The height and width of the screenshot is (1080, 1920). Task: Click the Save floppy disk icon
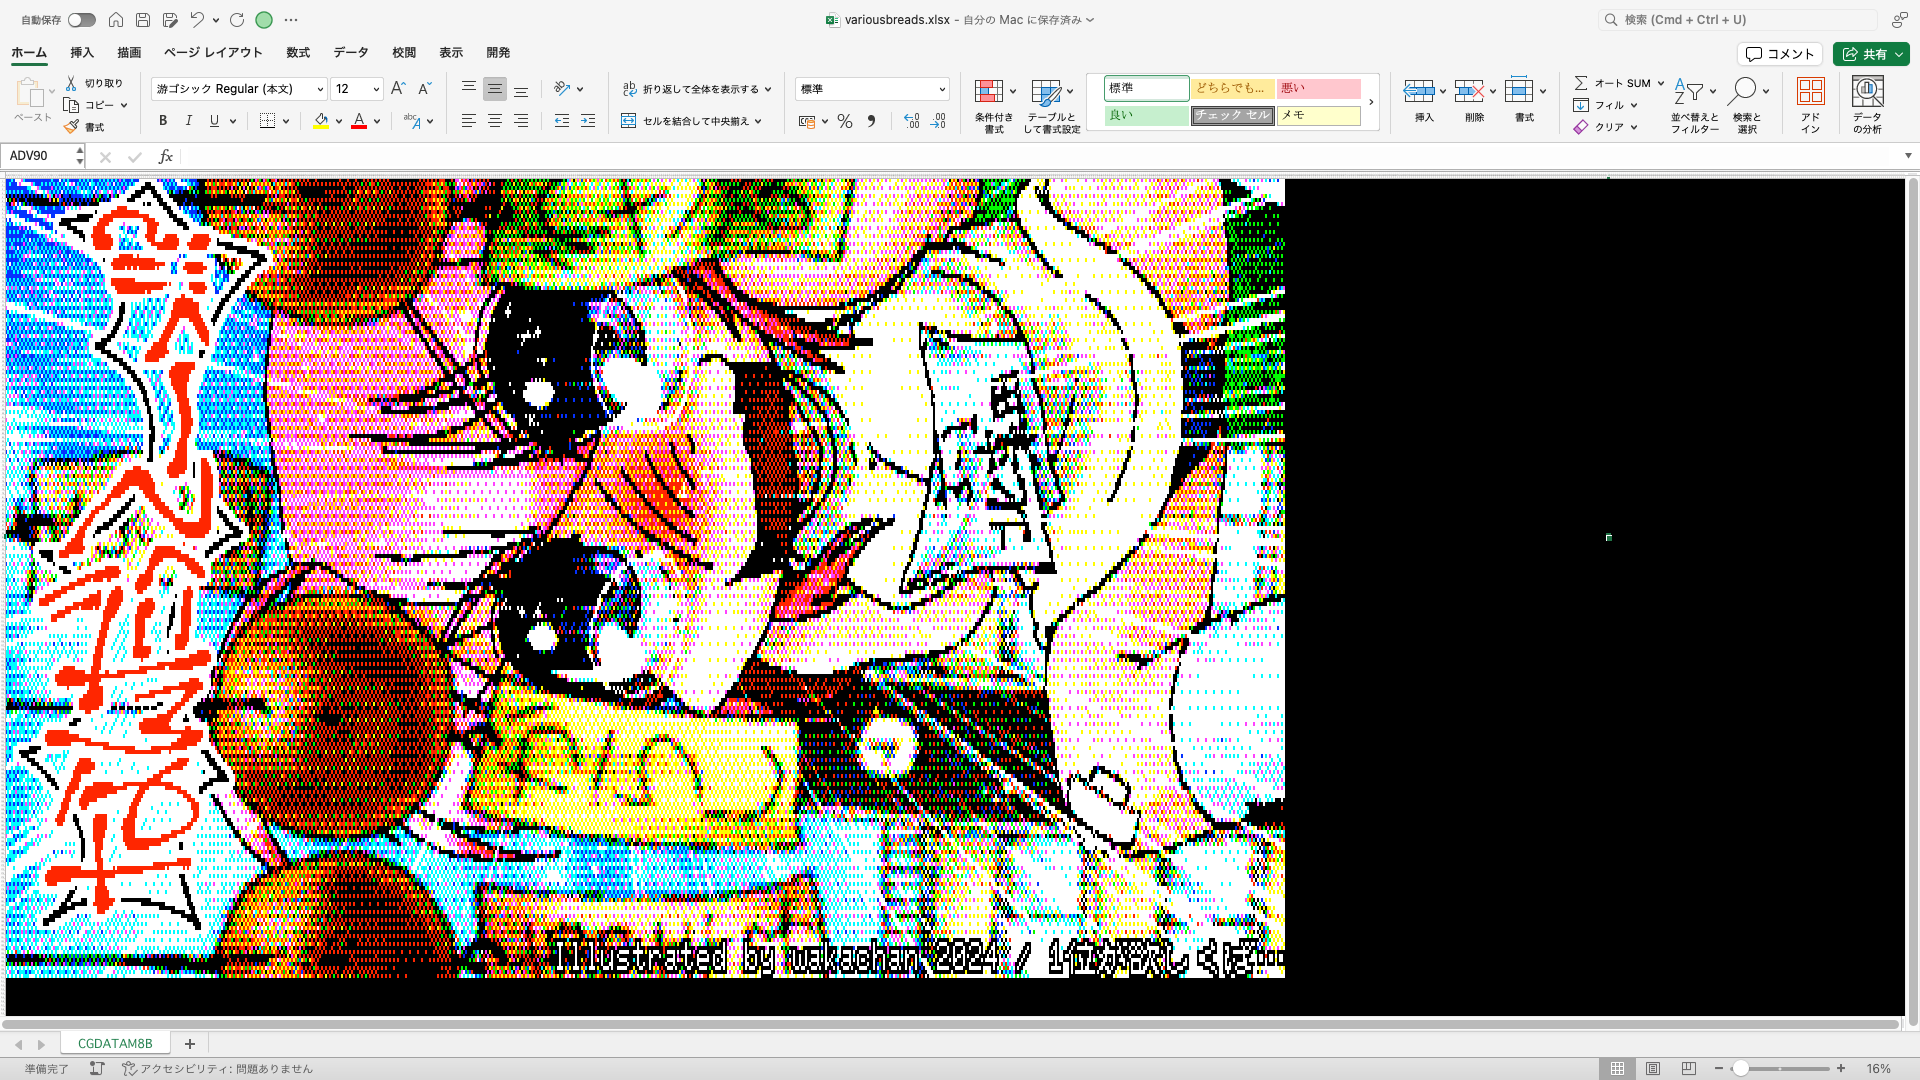pyautogui.click(x=143, y=20)
